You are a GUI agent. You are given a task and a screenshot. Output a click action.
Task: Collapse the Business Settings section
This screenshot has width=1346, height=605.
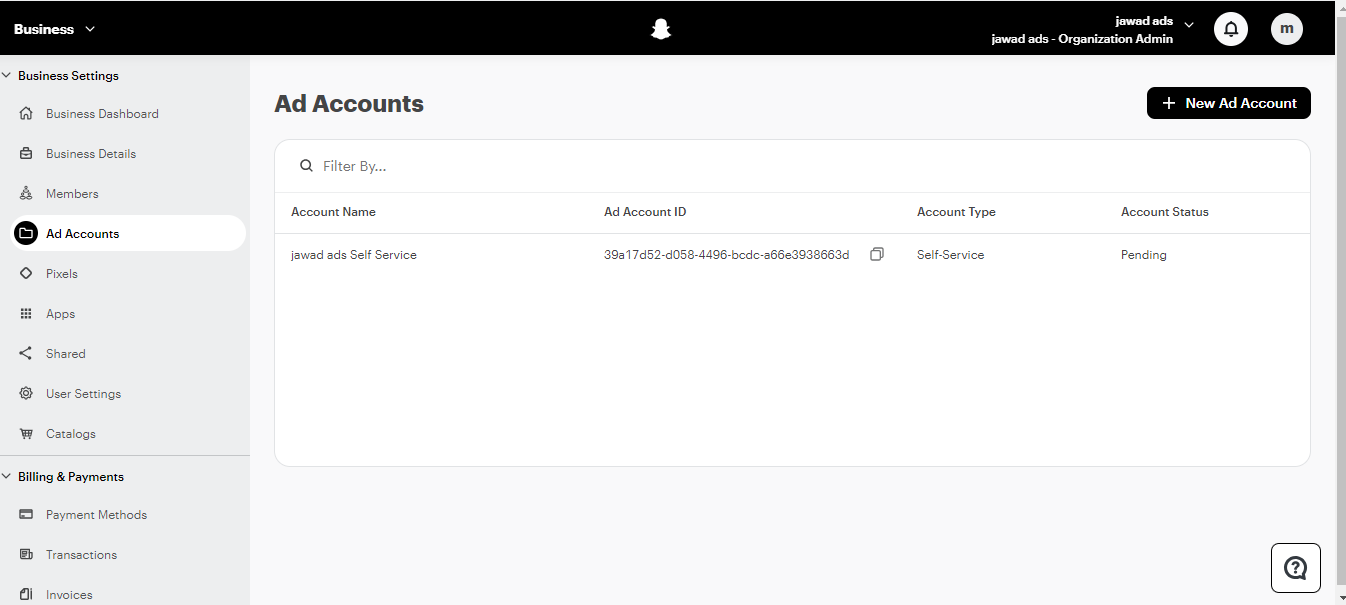pos(8,76)
